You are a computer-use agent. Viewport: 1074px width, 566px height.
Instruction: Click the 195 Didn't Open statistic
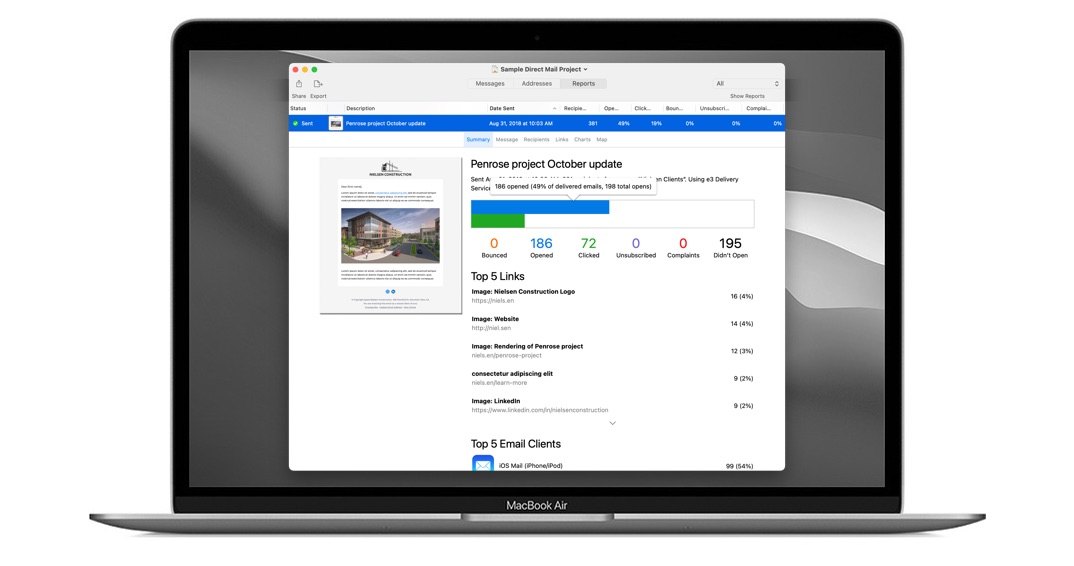(x=730, y=247)
